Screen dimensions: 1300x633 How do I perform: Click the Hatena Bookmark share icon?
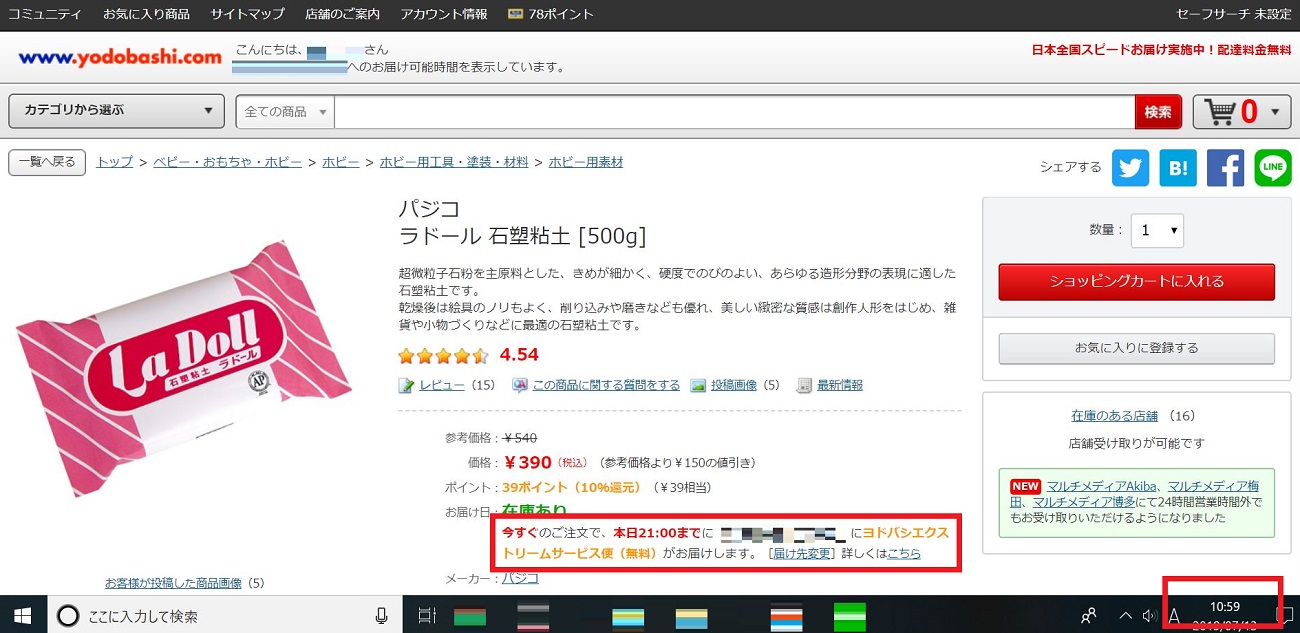[1178, 168]
